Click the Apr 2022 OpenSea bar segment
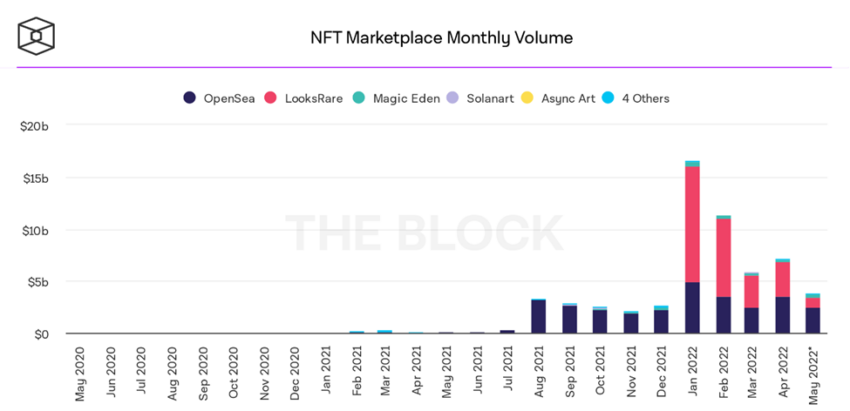 (782, 315)
